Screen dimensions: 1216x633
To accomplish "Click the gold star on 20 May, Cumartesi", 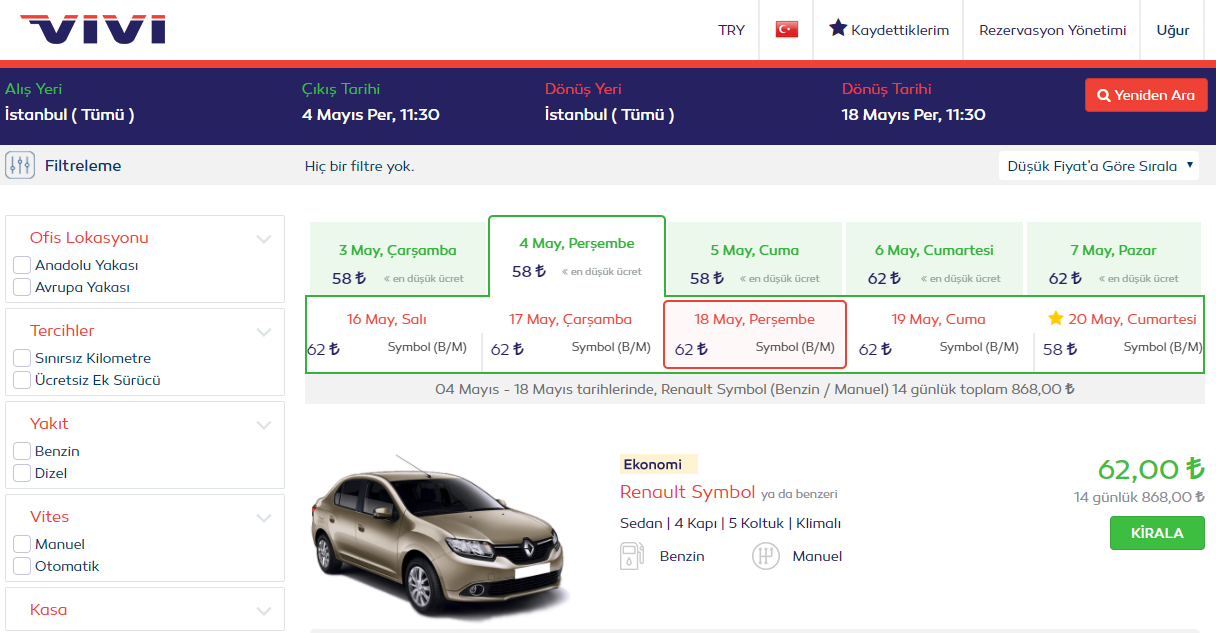I will (1055, 319).
